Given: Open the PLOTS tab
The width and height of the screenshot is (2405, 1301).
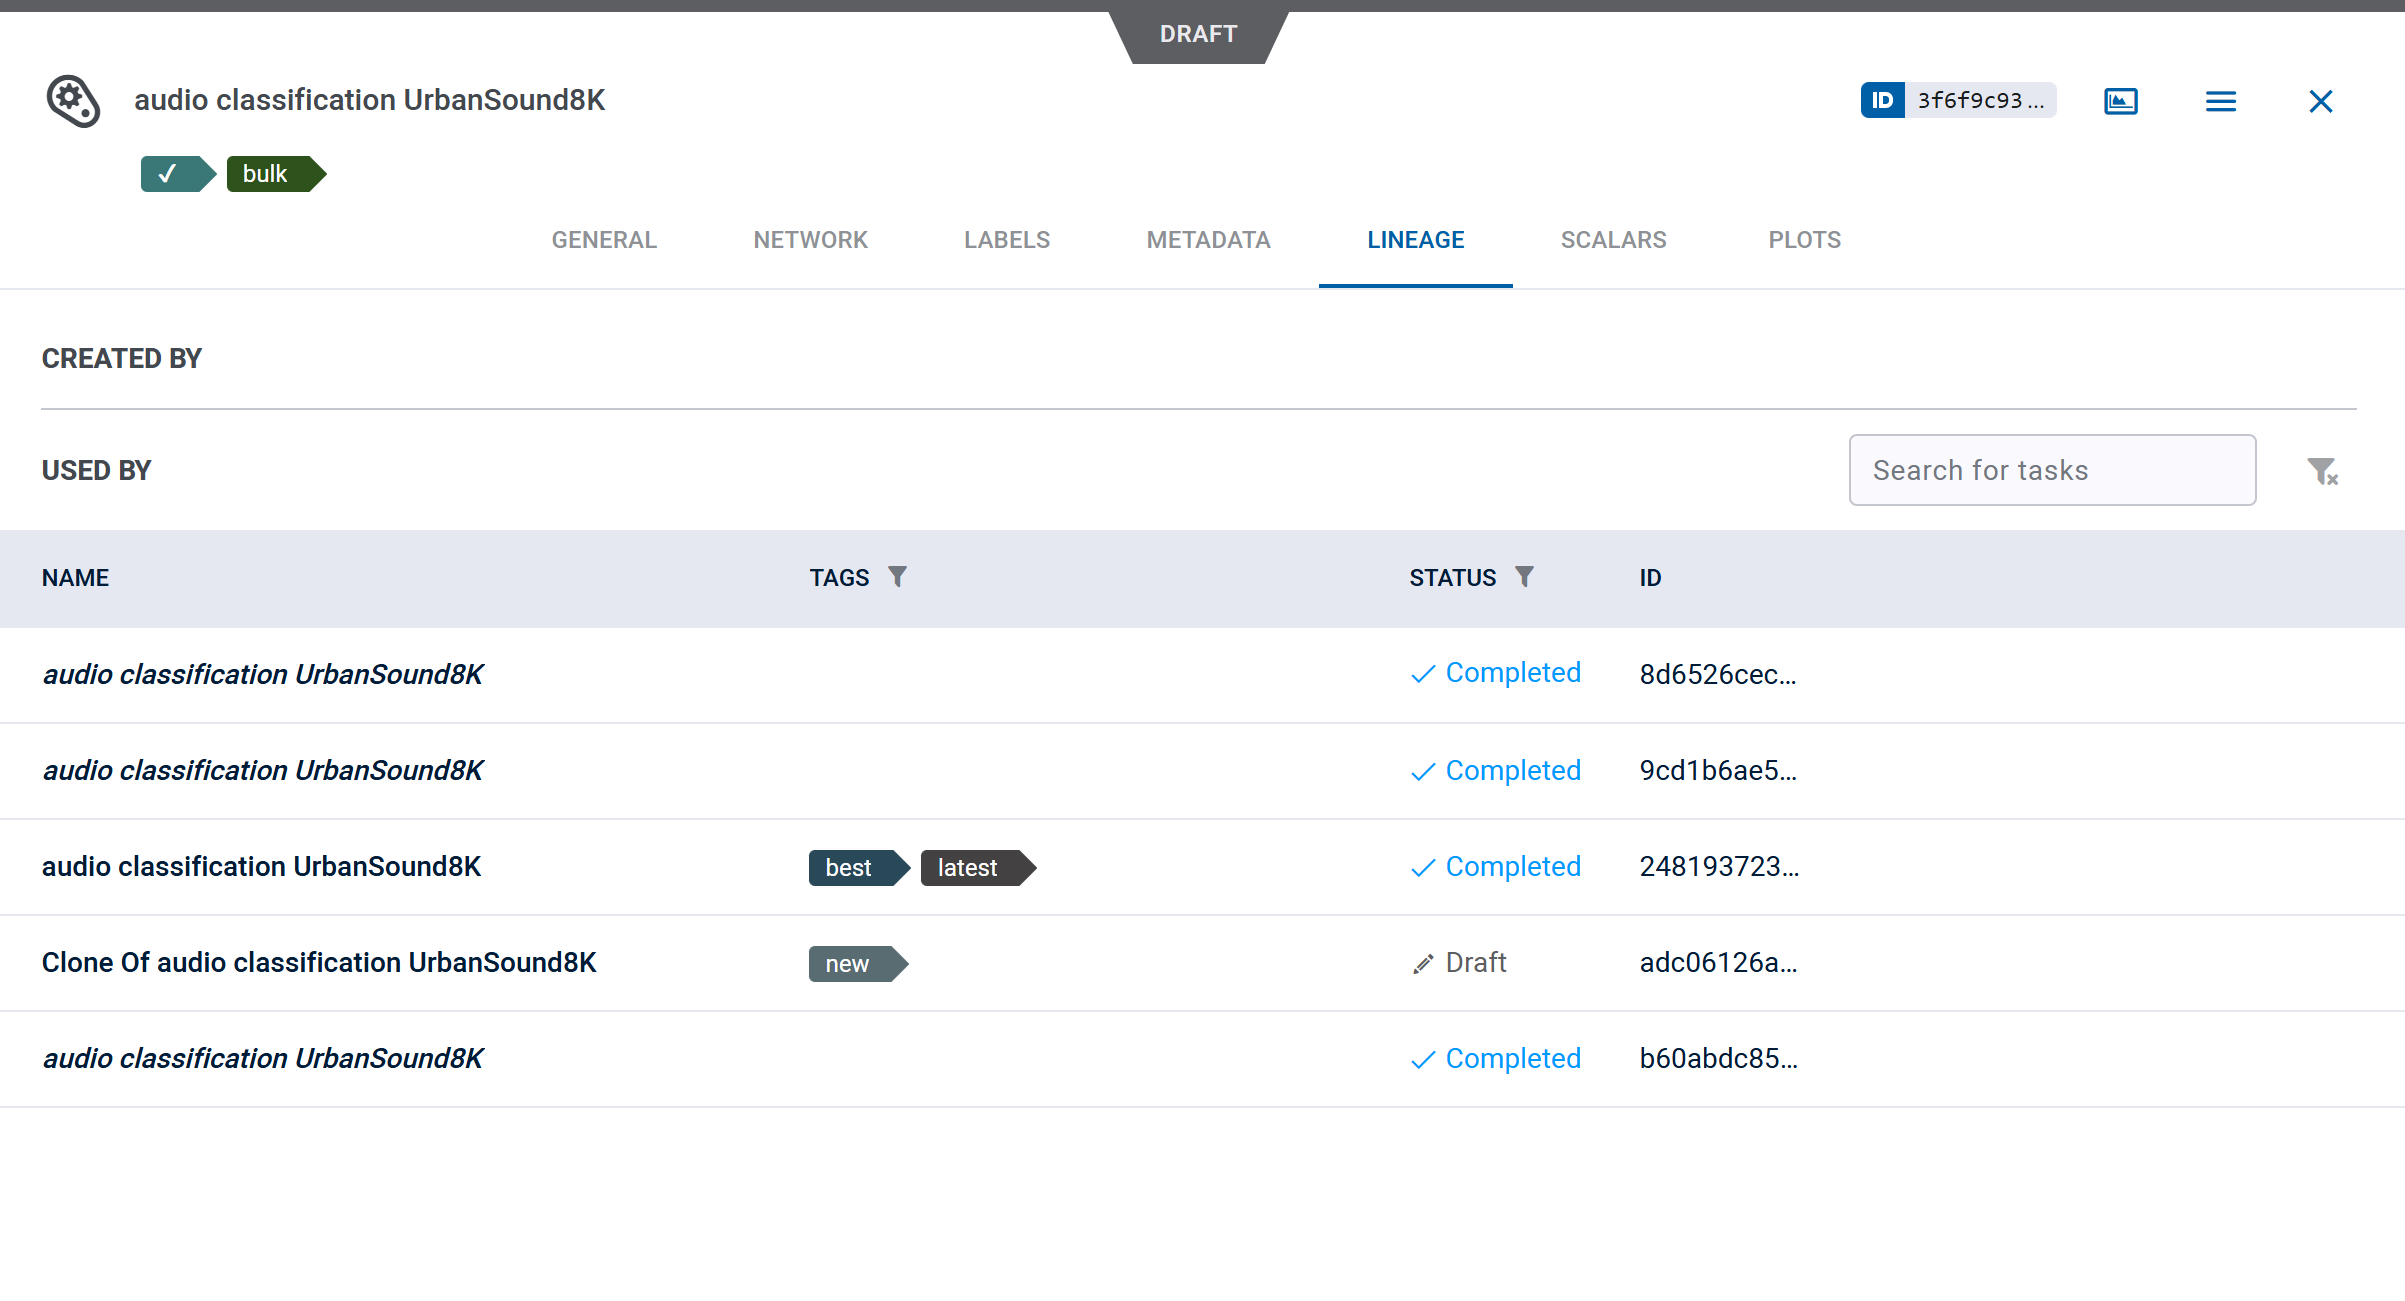Looking at the screenshot, I should [x=1804, y=240].
